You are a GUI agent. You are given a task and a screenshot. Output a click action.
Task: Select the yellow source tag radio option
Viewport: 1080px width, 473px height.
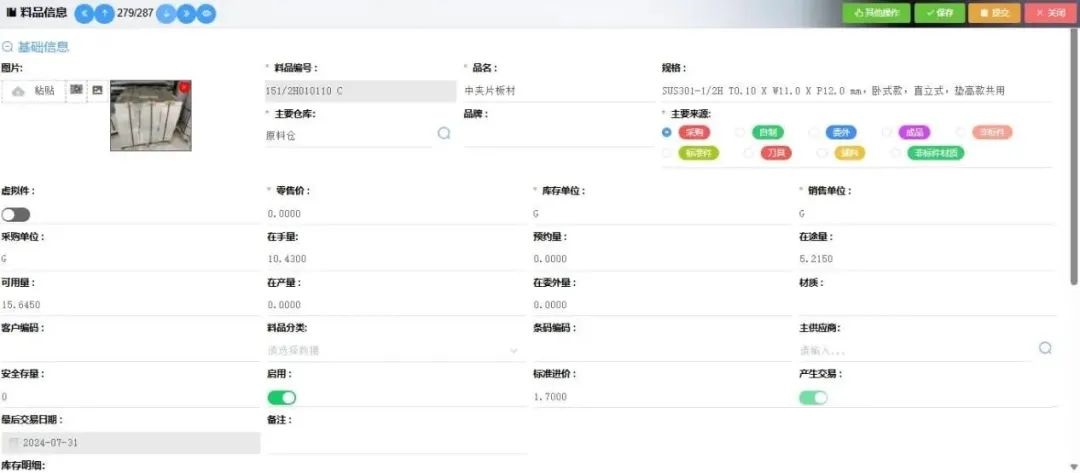click(821, 153)
